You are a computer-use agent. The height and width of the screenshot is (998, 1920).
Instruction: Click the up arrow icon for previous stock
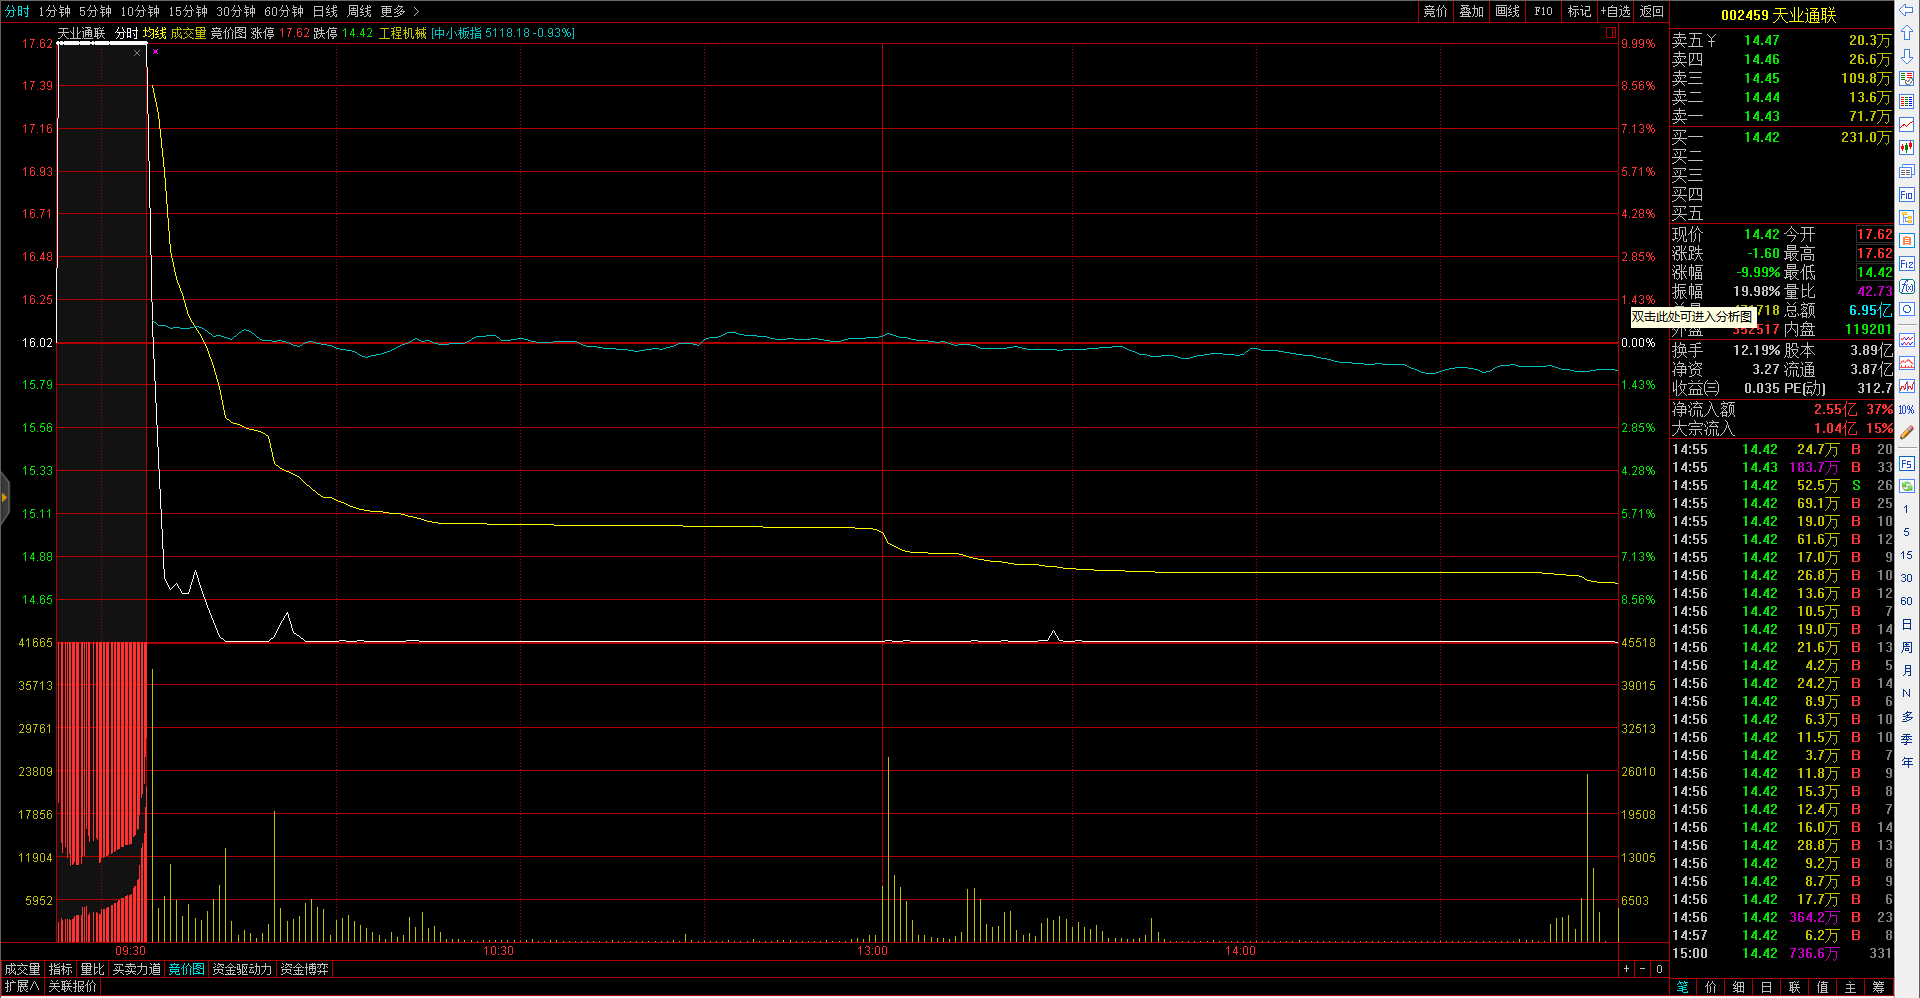point(1906,33)
